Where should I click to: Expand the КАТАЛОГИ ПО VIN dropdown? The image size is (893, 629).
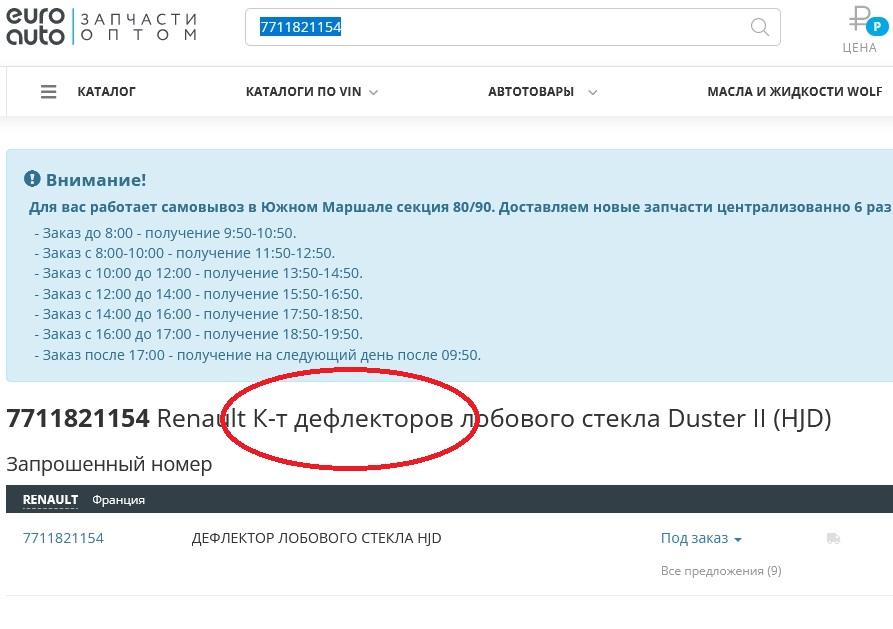[x=312, y=92]
